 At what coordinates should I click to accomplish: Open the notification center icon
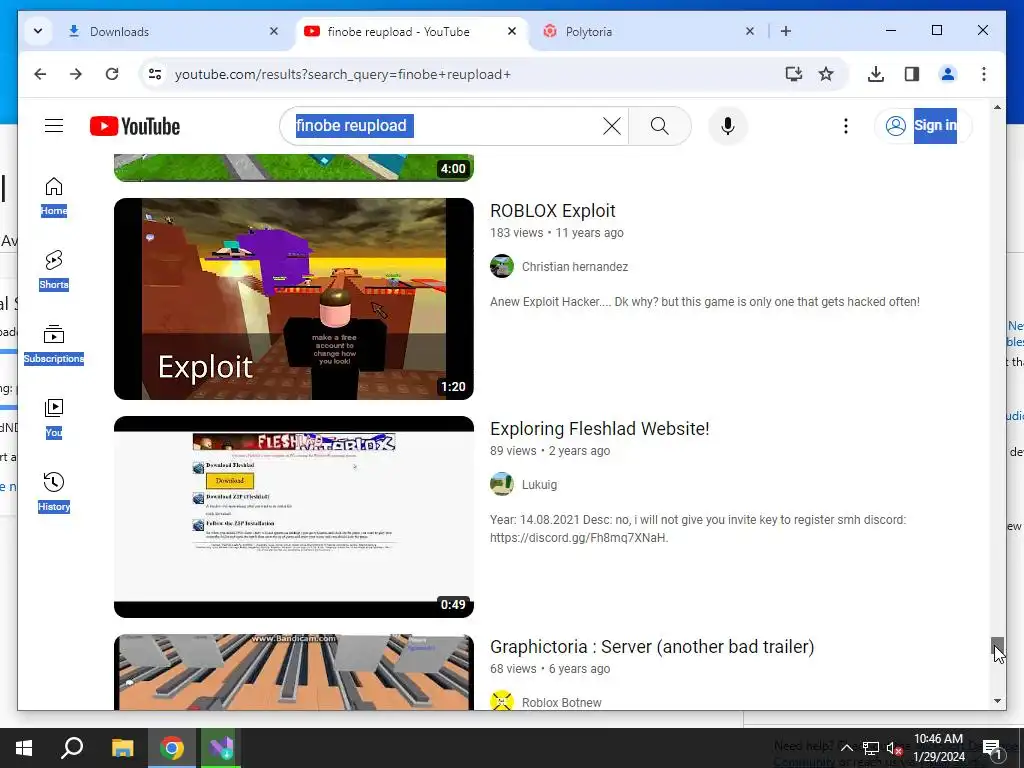(992, 748)
